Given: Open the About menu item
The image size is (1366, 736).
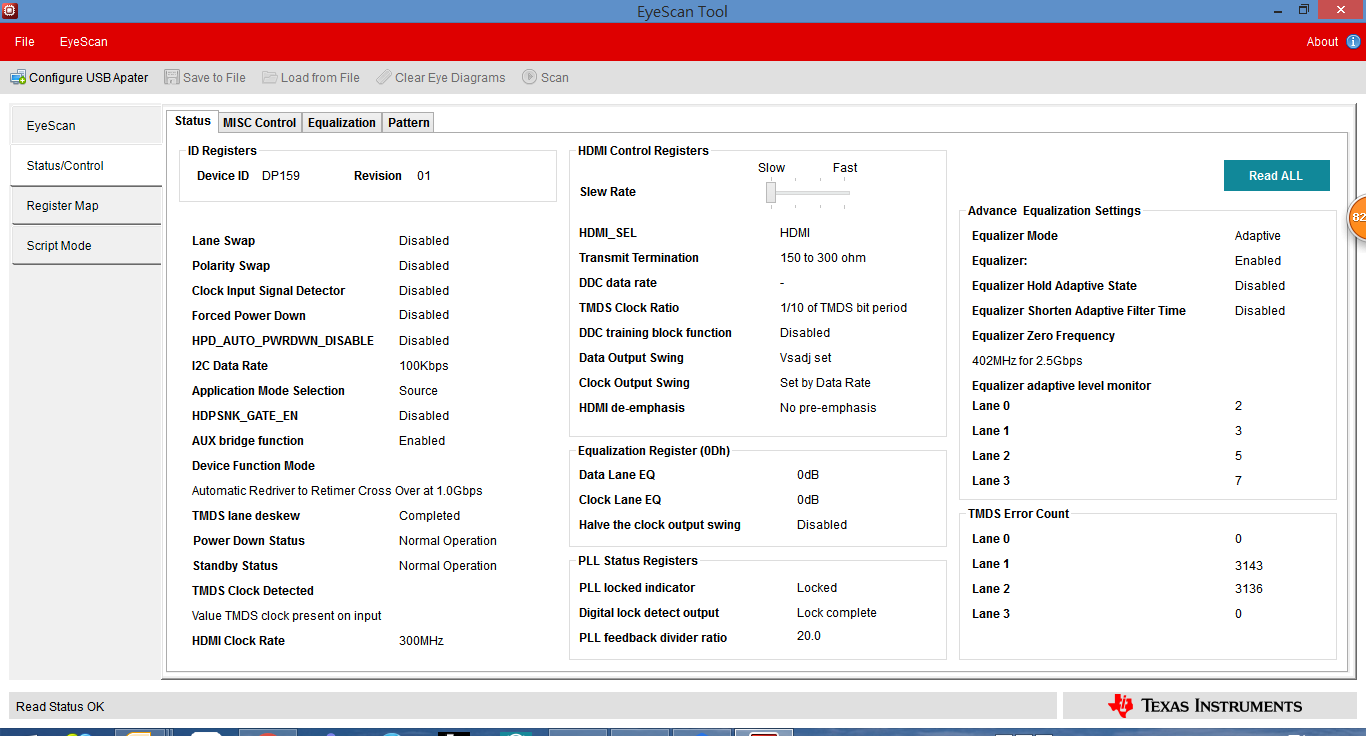Looking at the screenshot, I should click(x=1322, y=42).
